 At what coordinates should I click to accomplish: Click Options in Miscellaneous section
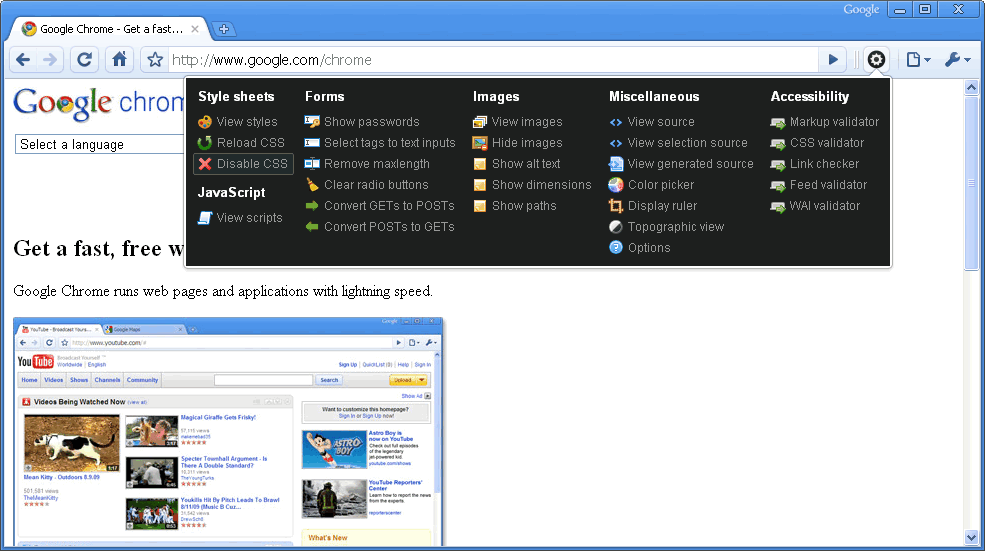649,248
